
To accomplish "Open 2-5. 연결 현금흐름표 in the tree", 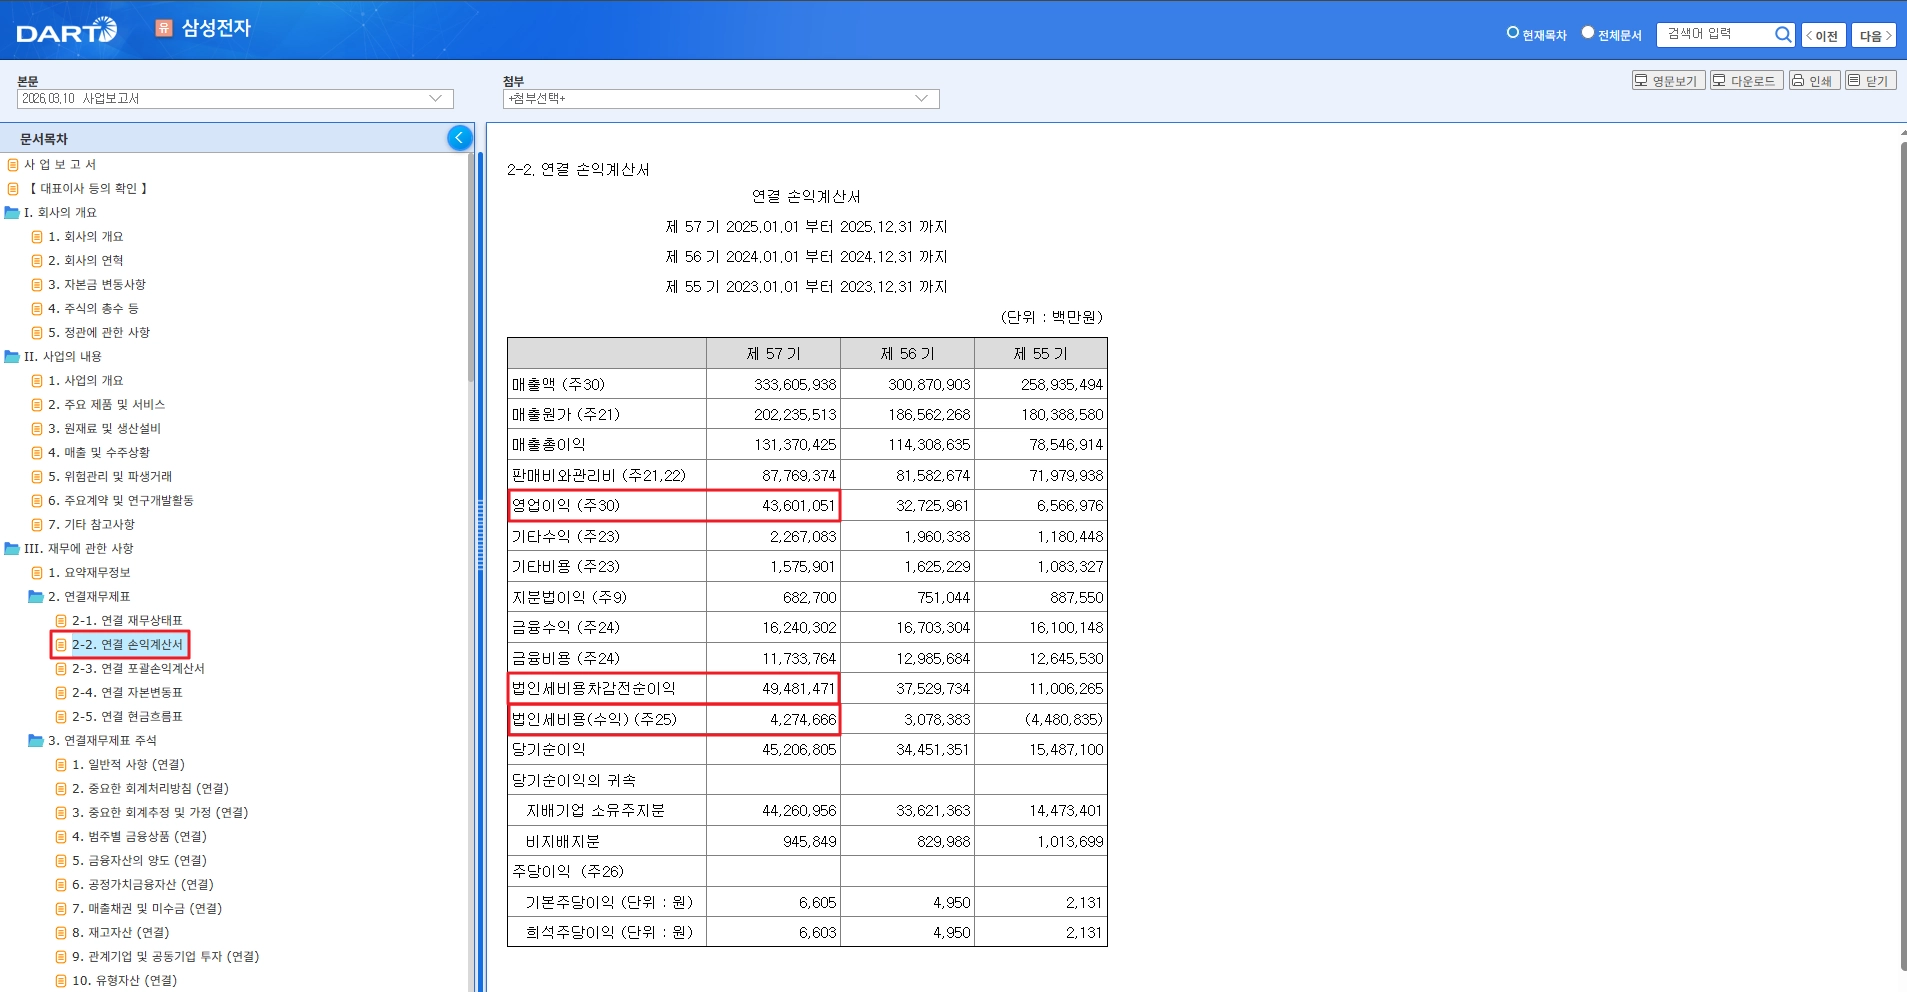I will point(126,717).
